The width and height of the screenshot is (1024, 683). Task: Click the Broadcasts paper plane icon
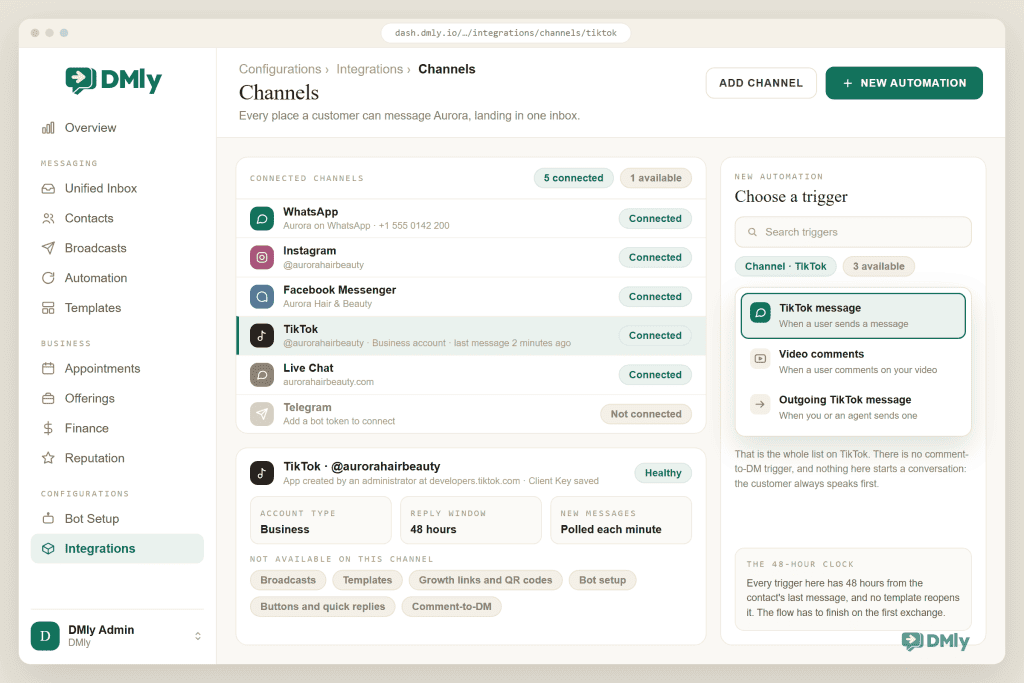tap(48, 248)
